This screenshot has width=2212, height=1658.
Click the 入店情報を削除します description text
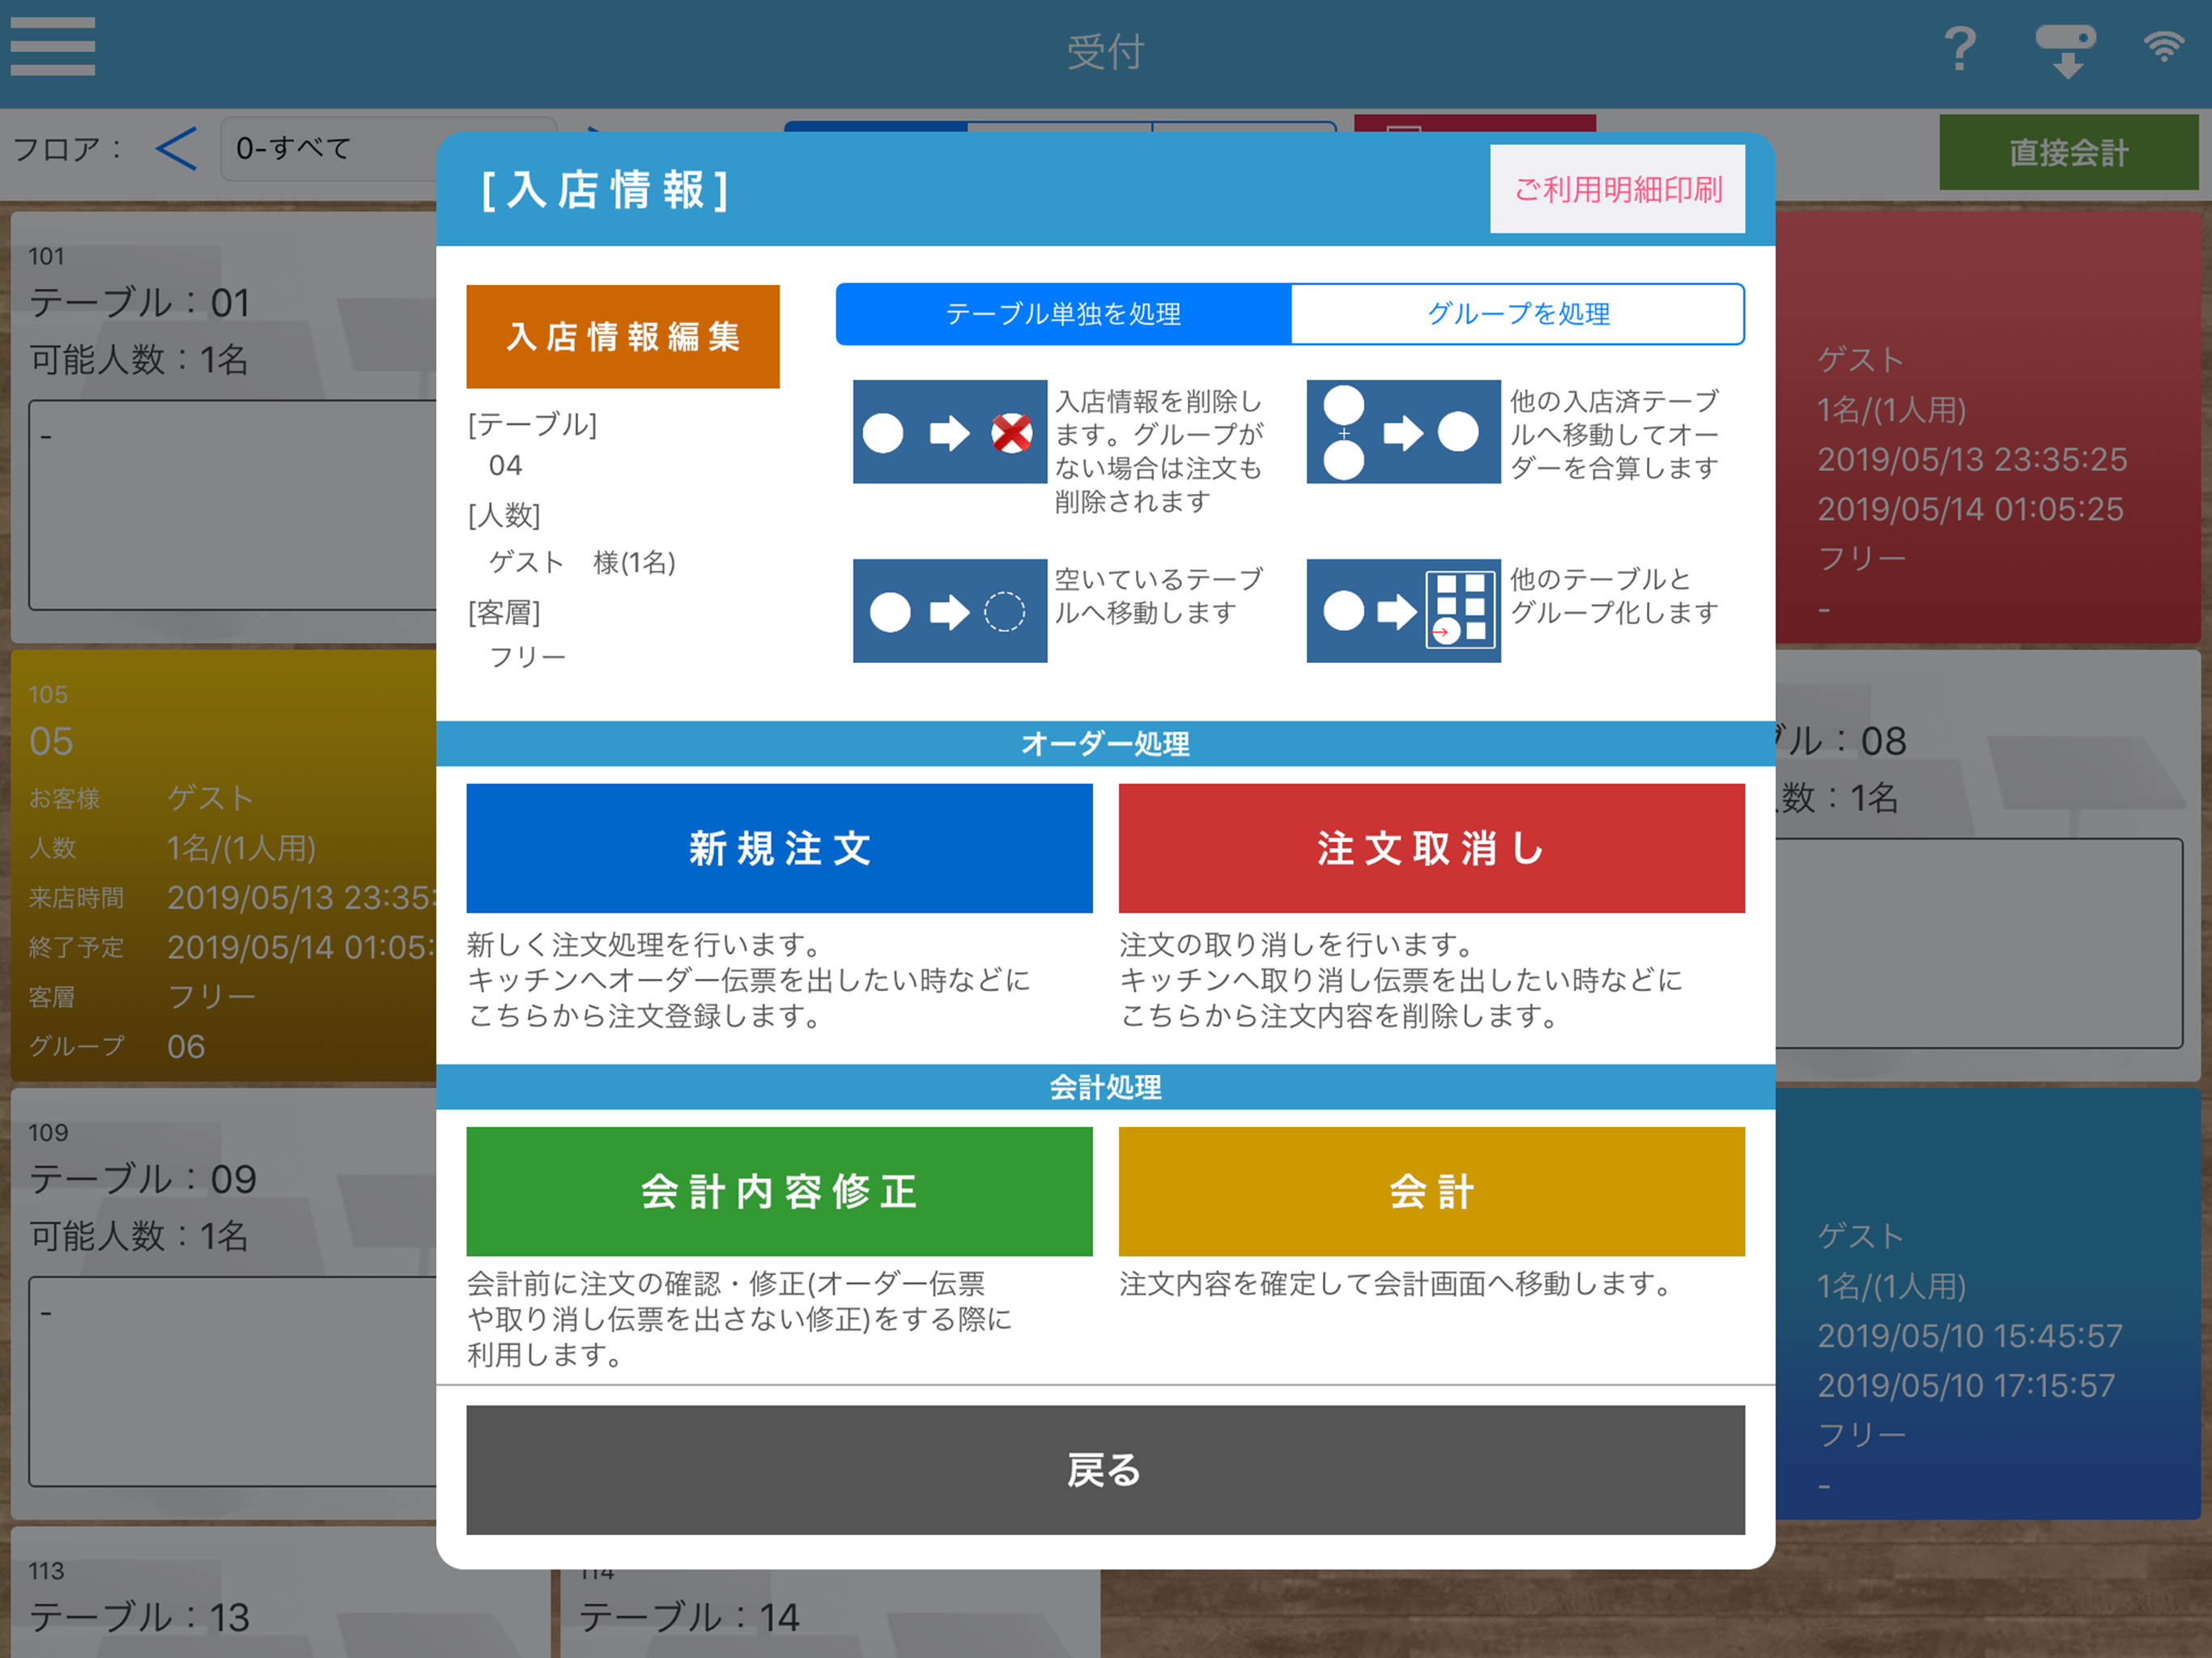pyautogui.click(x=1159, y=451)
